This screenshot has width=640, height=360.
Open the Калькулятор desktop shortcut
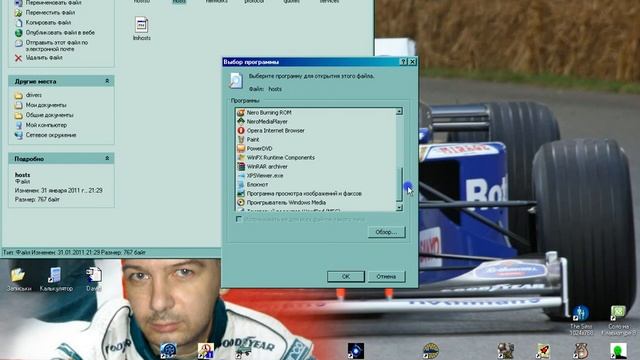[x=56, y=280]
